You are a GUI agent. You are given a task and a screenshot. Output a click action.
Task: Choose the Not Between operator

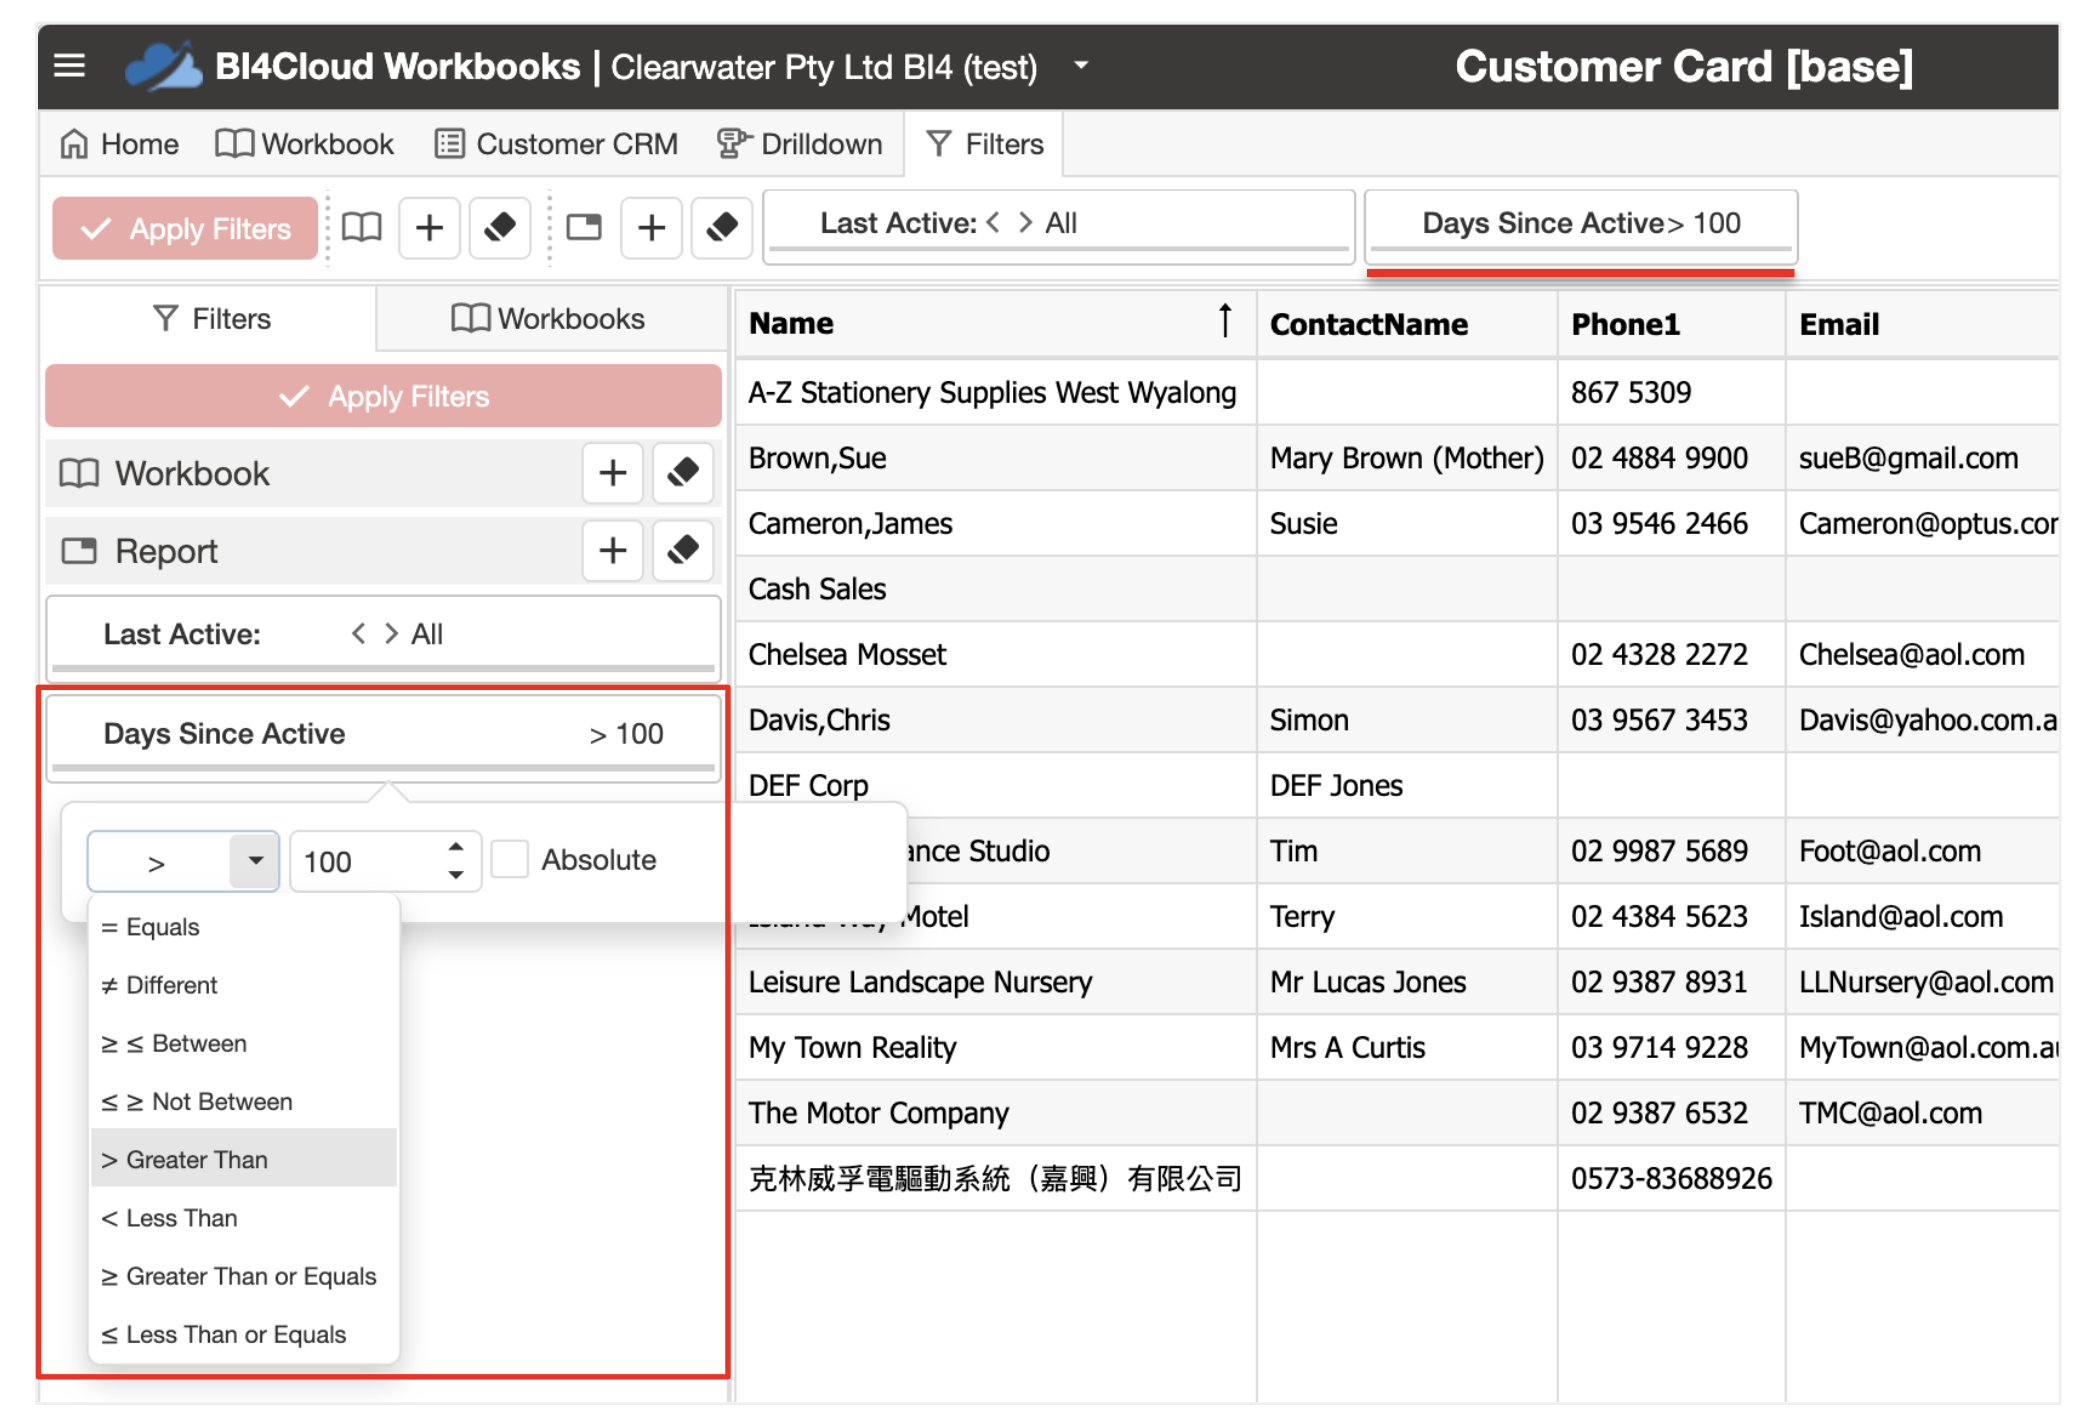tap(244, 1101)
